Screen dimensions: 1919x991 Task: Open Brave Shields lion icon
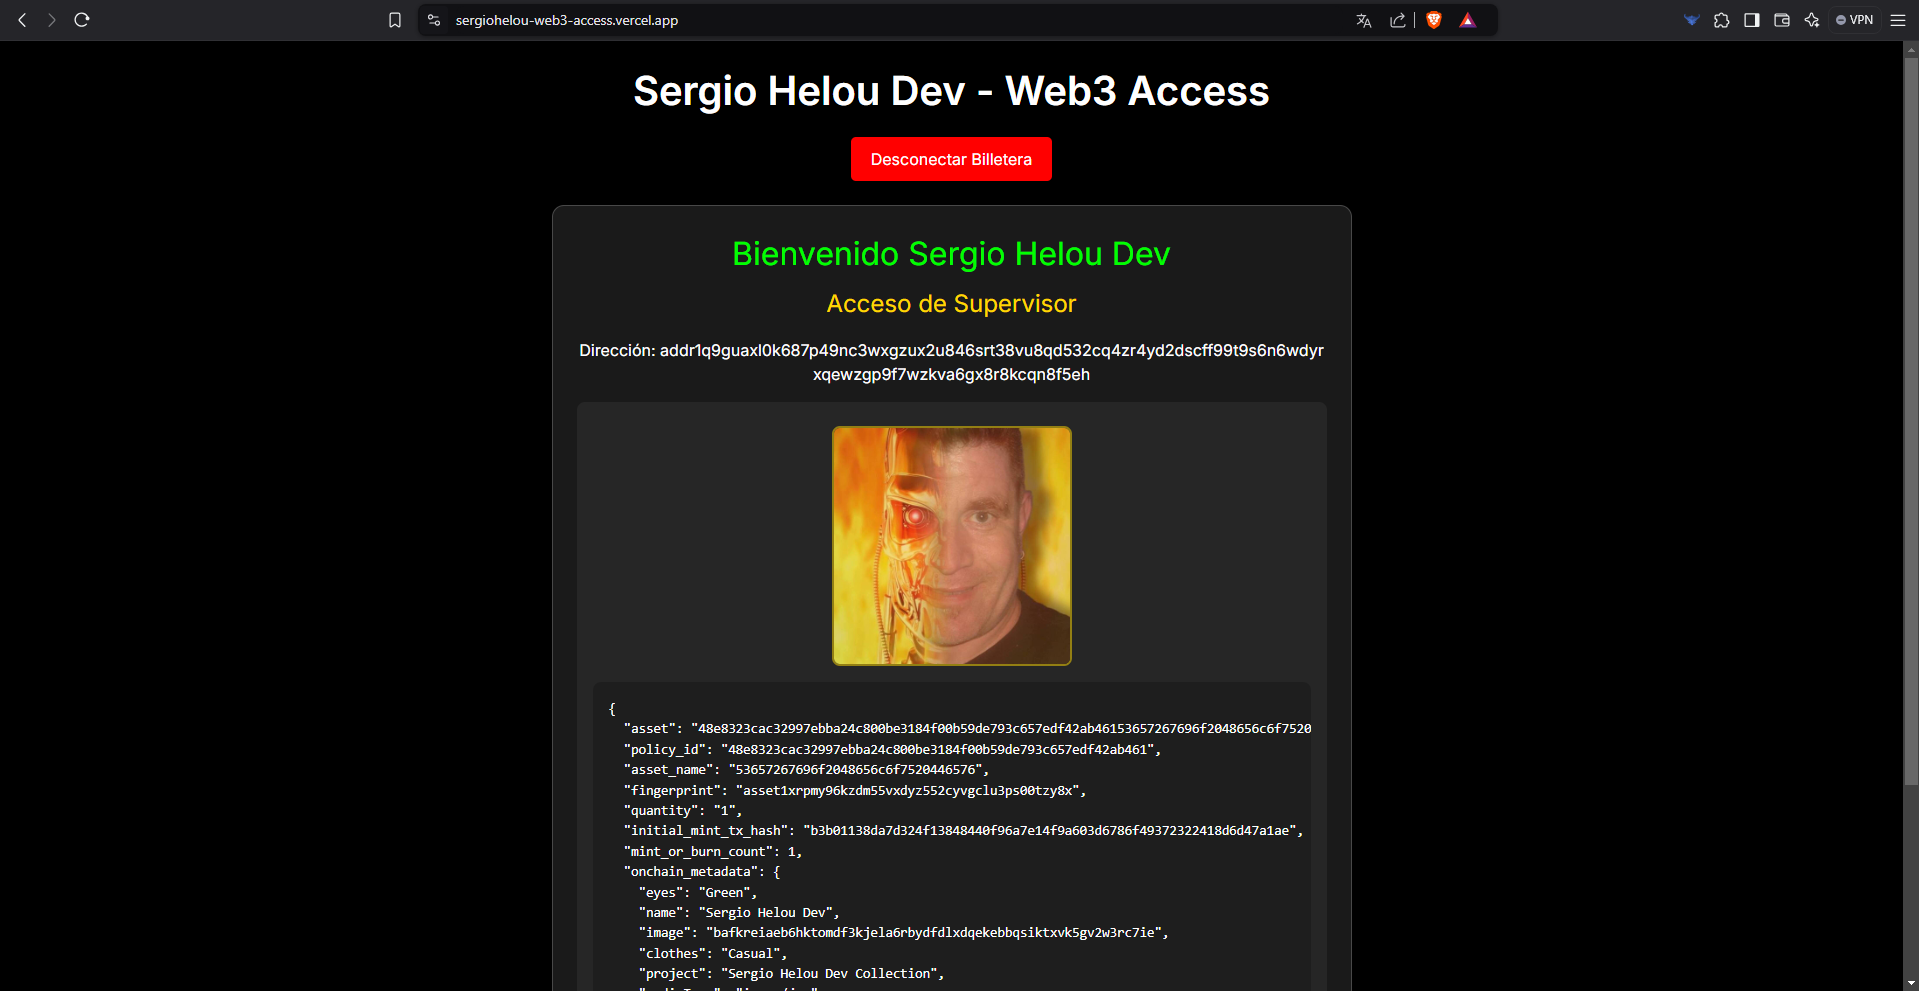[1434, 20]
